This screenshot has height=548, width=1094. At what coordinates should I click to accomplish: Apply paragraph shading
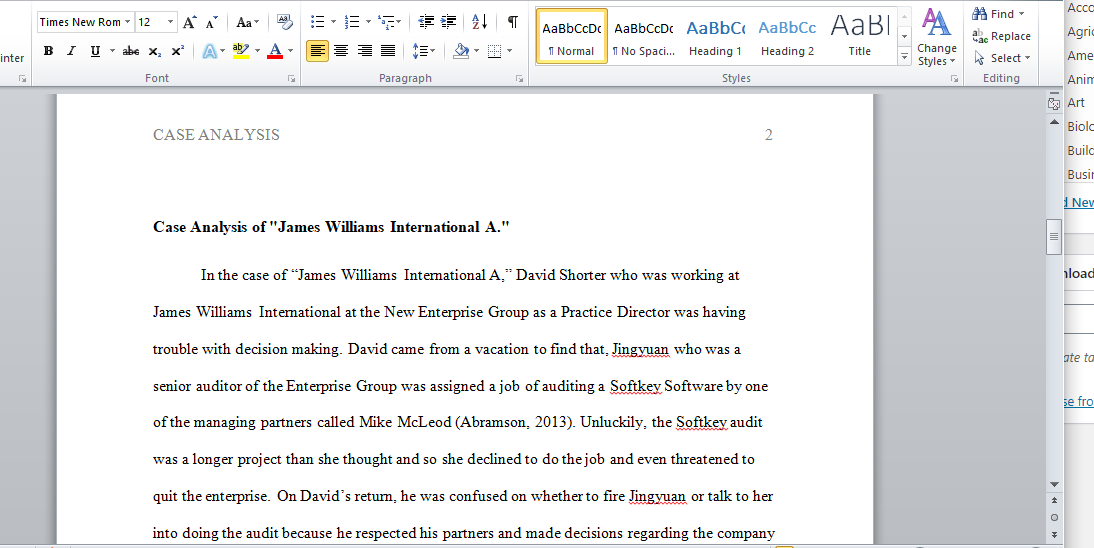(x=460, y=51)
